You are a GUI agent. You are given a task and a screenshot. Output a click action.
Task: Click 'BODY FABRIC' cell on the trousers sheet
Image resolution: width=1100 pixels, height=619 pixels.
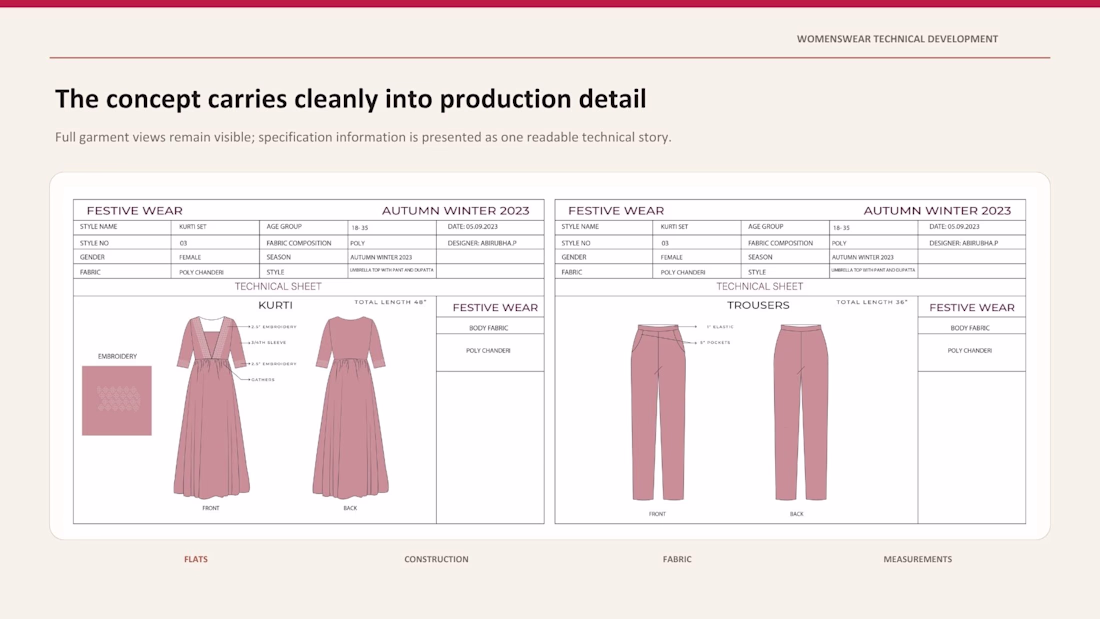click(970, 328)
